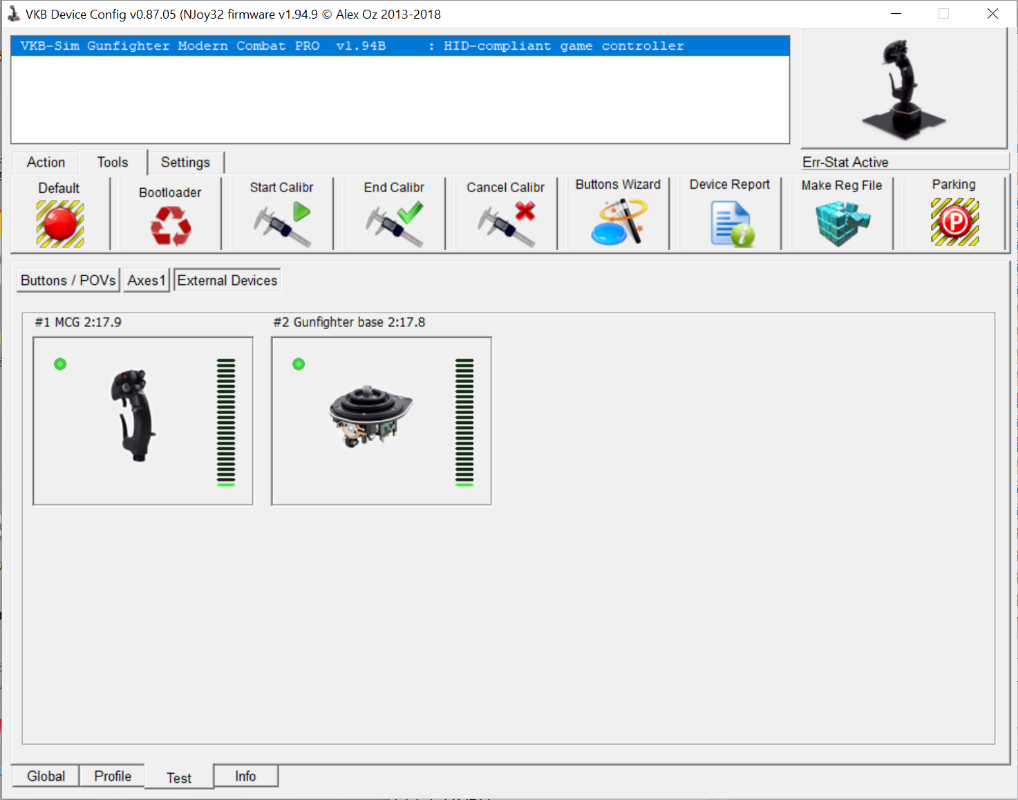Finish calibration with End Calibr icon
Screen dimensions: 1018x800
(394, 224)
